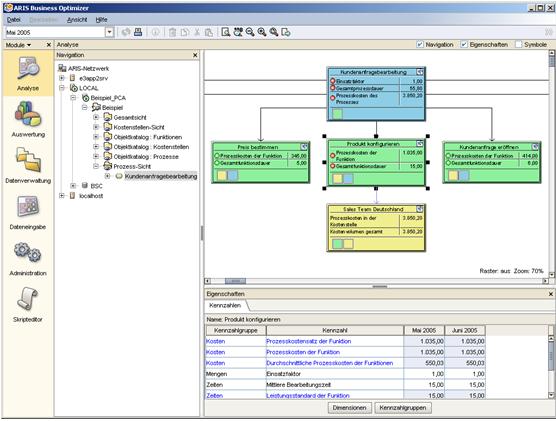Click the cut scissors icon in toolbar
This screenshot has height=421, width=556.
(x=197, y=32)
